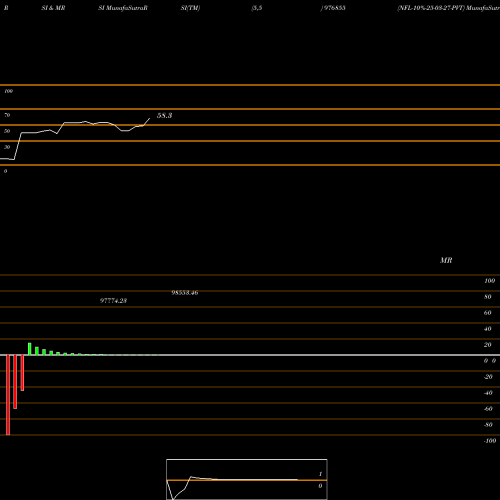Viewport: 500px width, 500px height.
Task: Click the 'SI MunafaSutraR' header text
Action: [x=123, y=8]
